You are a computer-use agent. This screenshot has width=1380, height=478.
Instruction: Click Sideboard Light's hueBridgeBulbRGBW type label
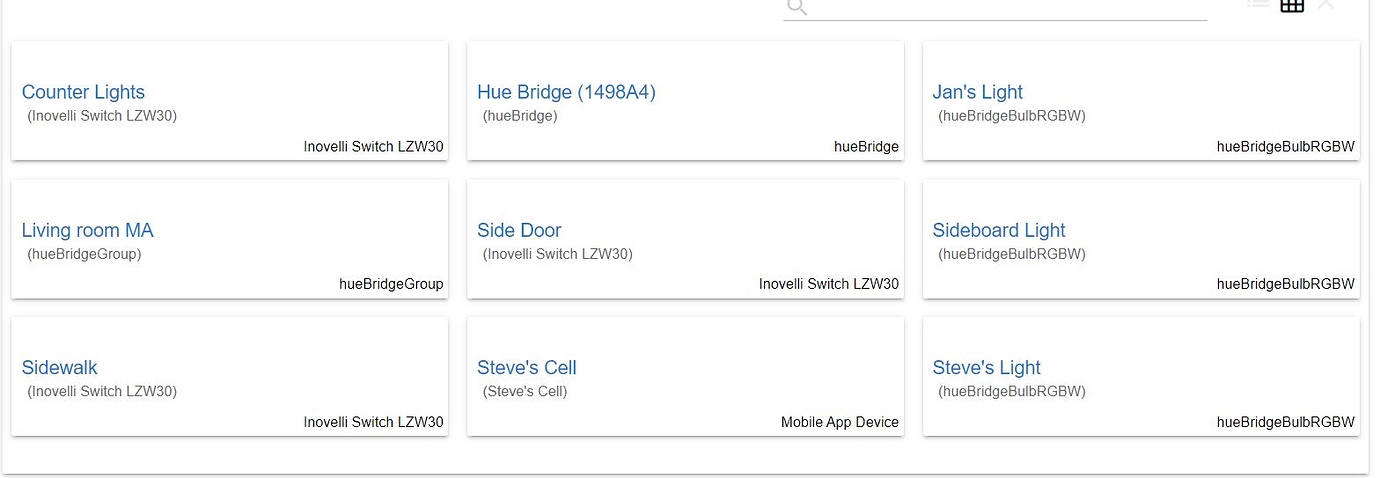[x=1285, y=285]
